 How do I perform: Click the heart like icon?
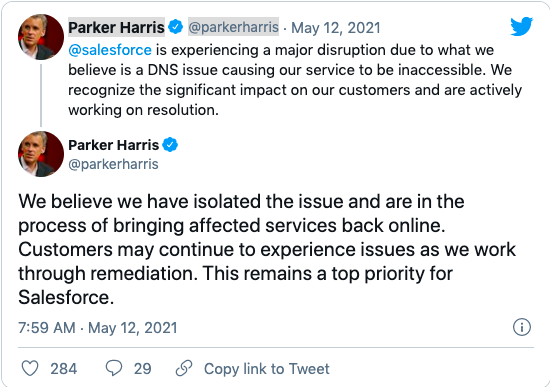click(x=30, y=369)
